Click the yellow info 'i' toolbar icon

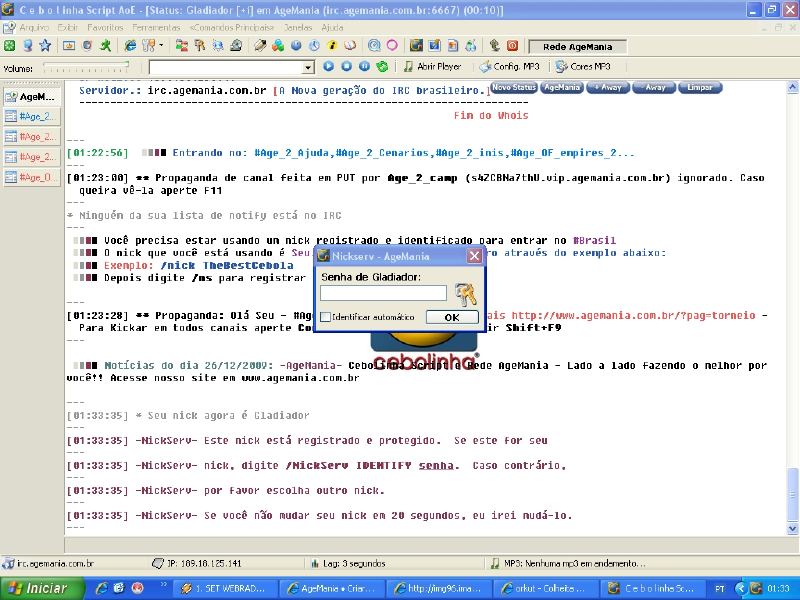[332, 46]
